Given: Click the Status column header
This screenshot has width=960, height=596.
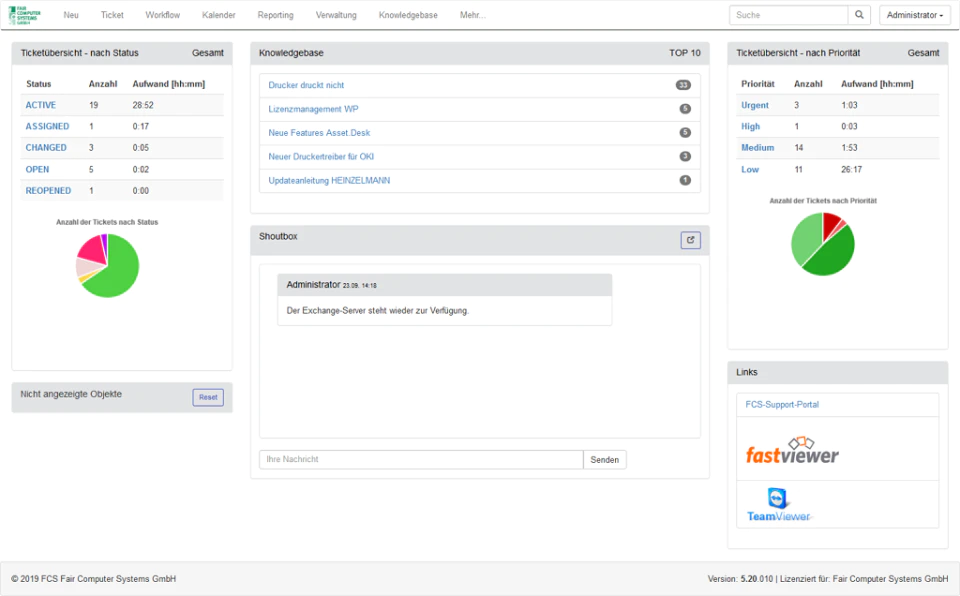Looking at the screenshot, I should pos(39,83).
